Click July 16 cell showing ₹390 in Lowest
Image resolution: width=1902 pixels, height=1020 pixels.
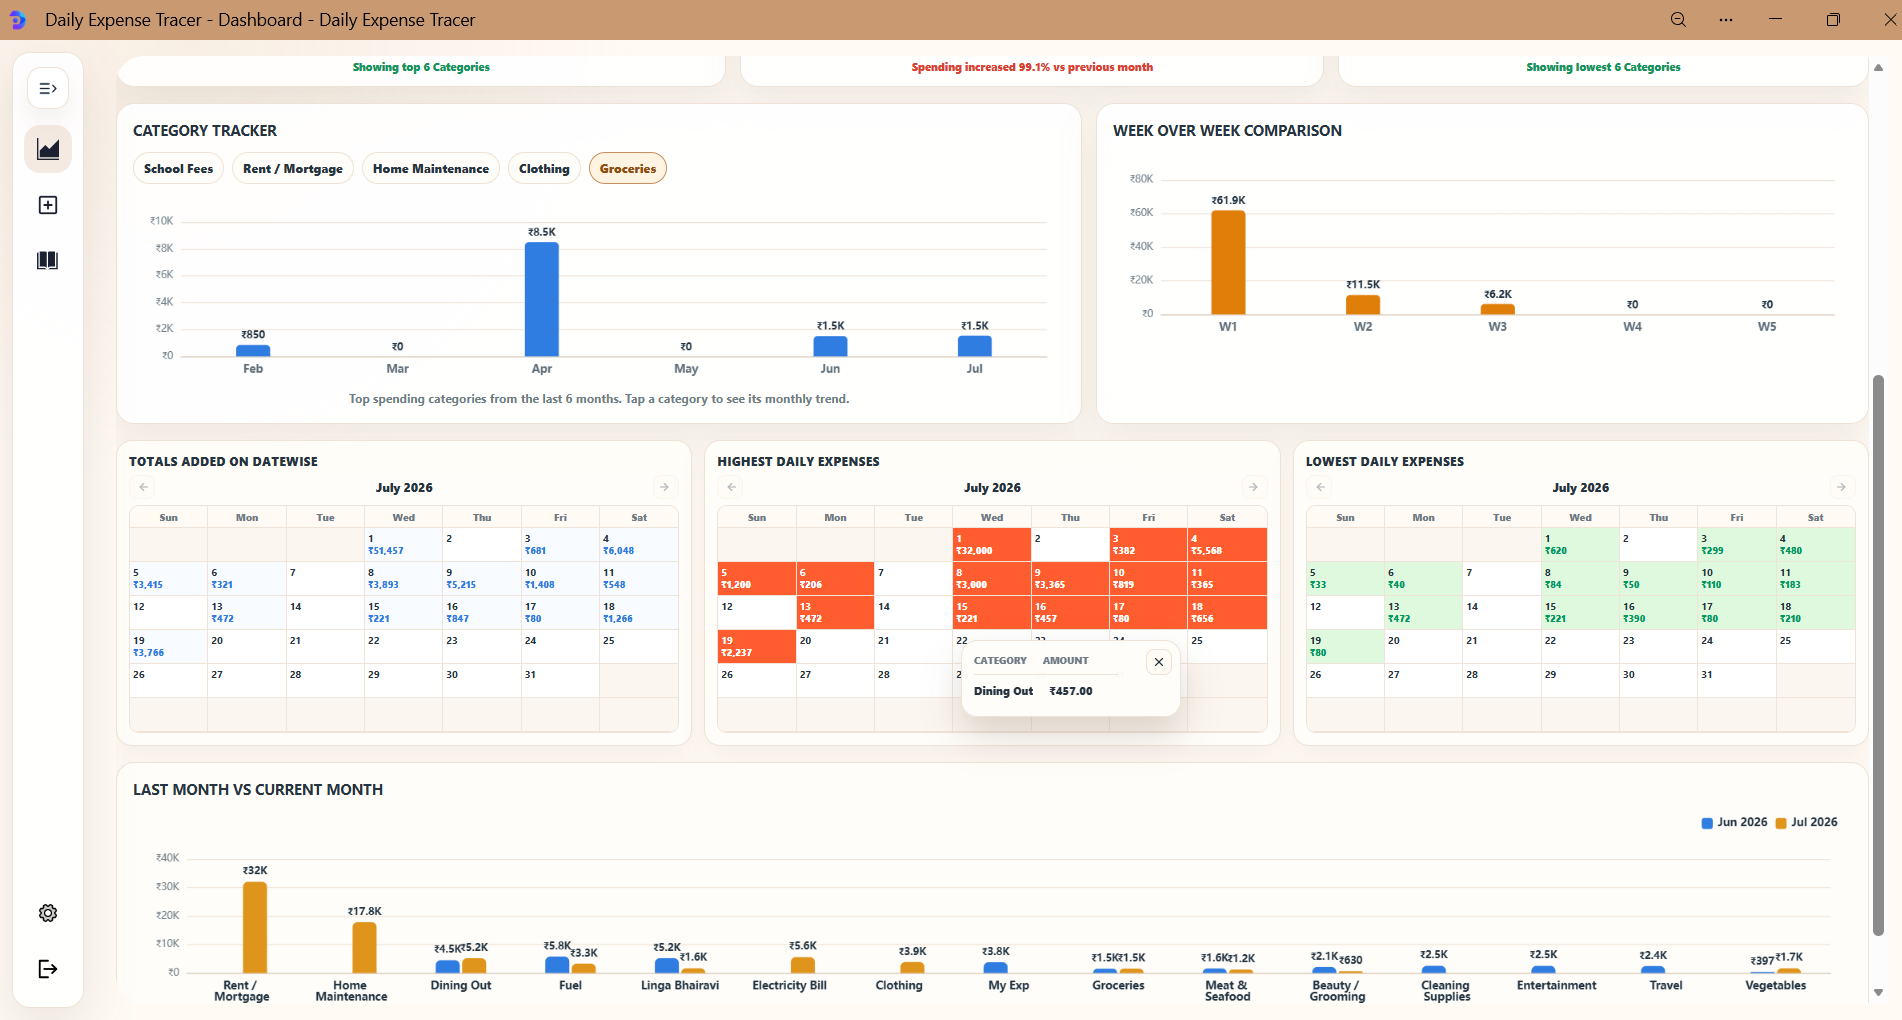point(1659,613)
